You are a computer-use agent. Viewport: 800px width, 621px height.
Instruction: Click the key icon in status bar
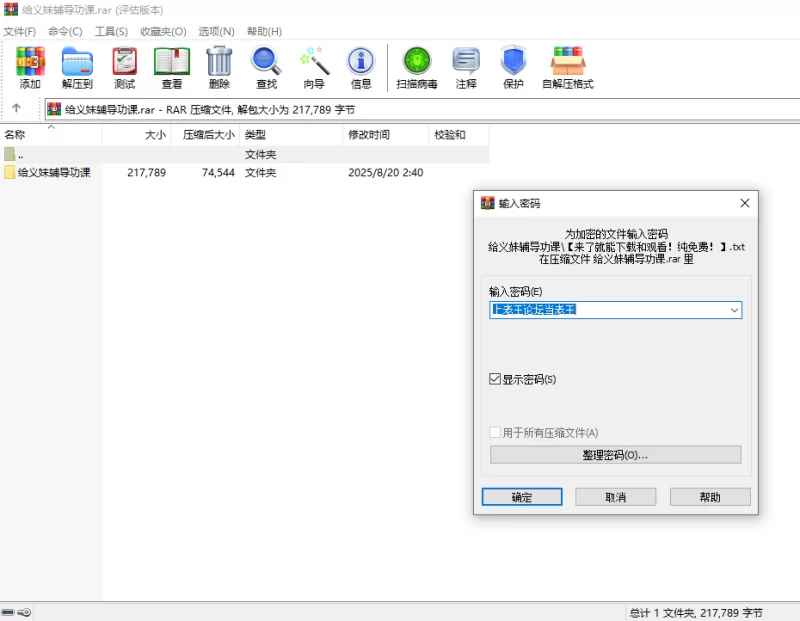pyautogui.click(x=24, y=612)
